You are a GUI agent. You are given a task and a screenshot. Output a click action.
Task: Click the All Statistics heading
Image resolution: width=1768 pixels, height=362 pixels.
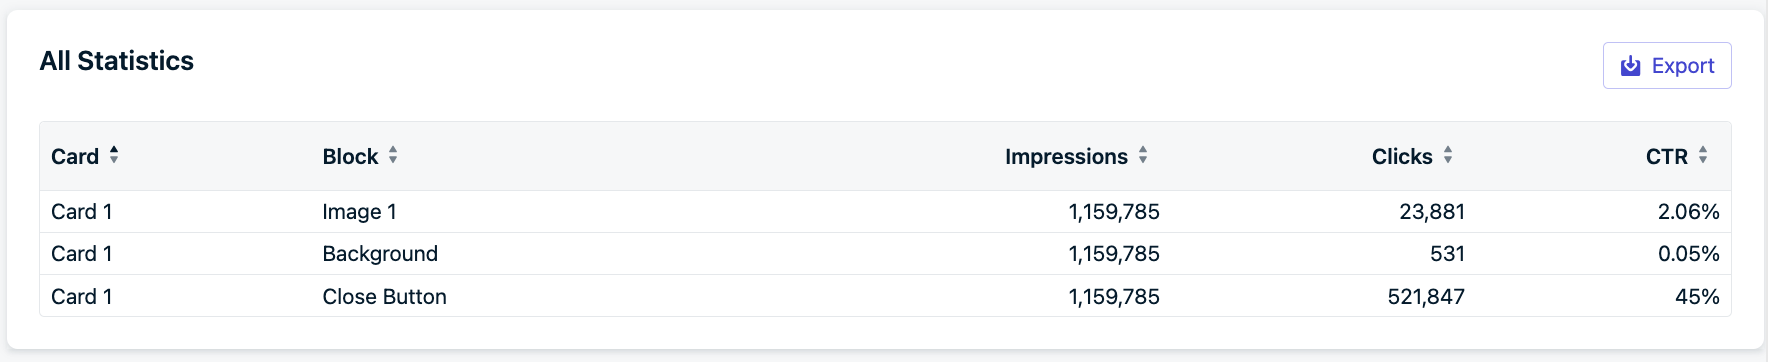point(117,61)
